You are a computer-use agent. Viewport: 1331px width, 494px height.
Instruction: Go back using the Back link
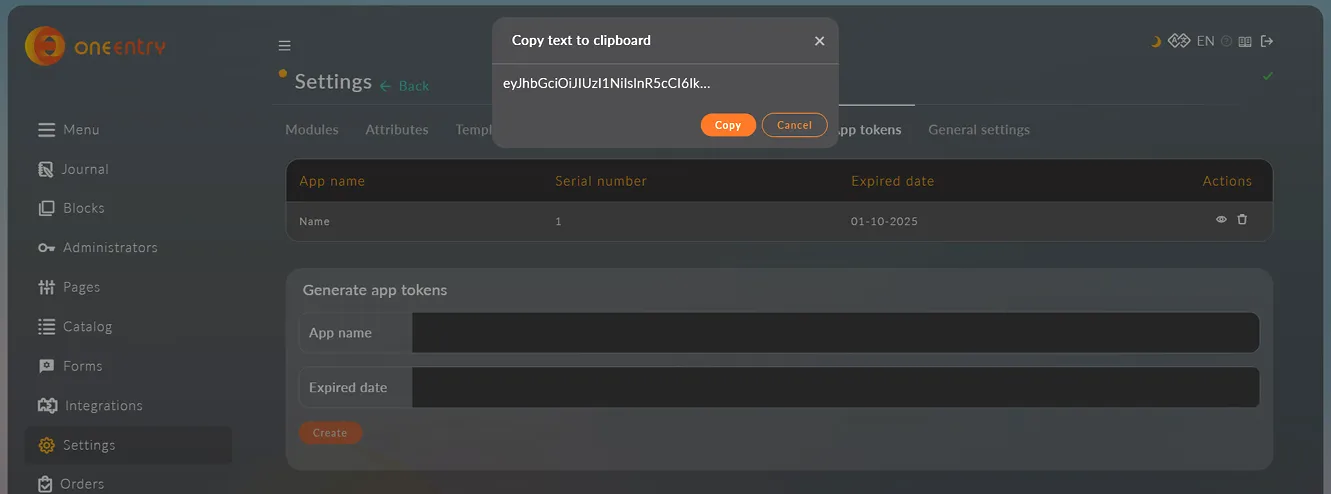pyautogui.click(x=404, y=86)
